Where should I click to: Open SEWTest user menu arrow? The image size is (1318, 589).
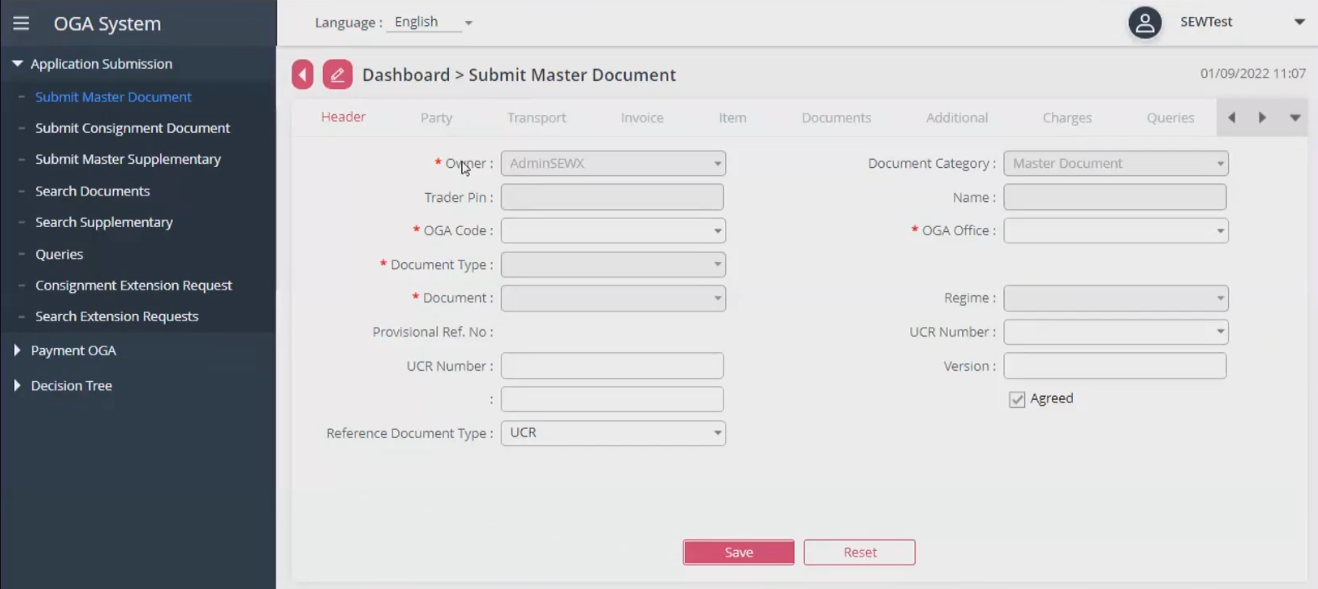tap(1299, 22)
